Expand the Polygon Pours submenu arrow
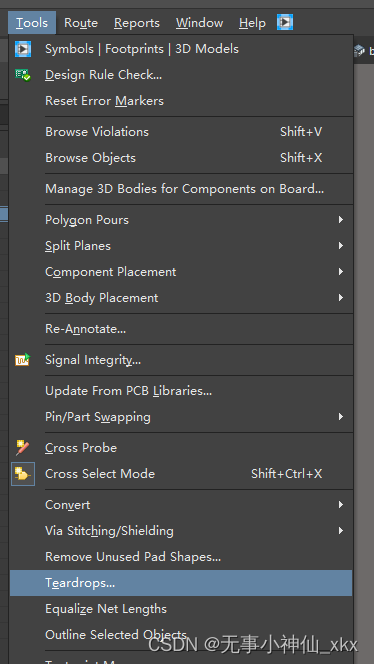Image resolution: width=374 pixels, height=664 pixels. (x=341, y=219)
